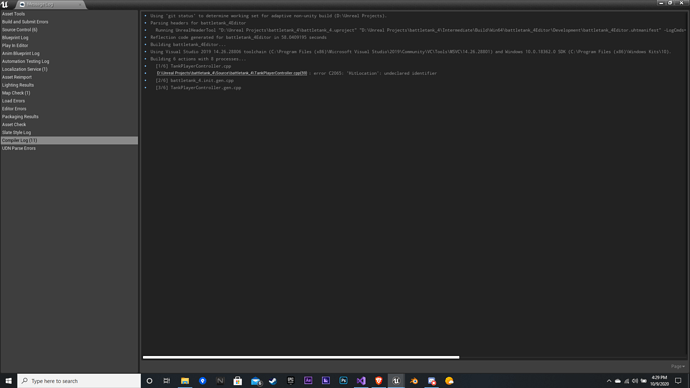Show hidden system tray icons
690x388 pixels.
pyautogui.click(x=609, y=381)
